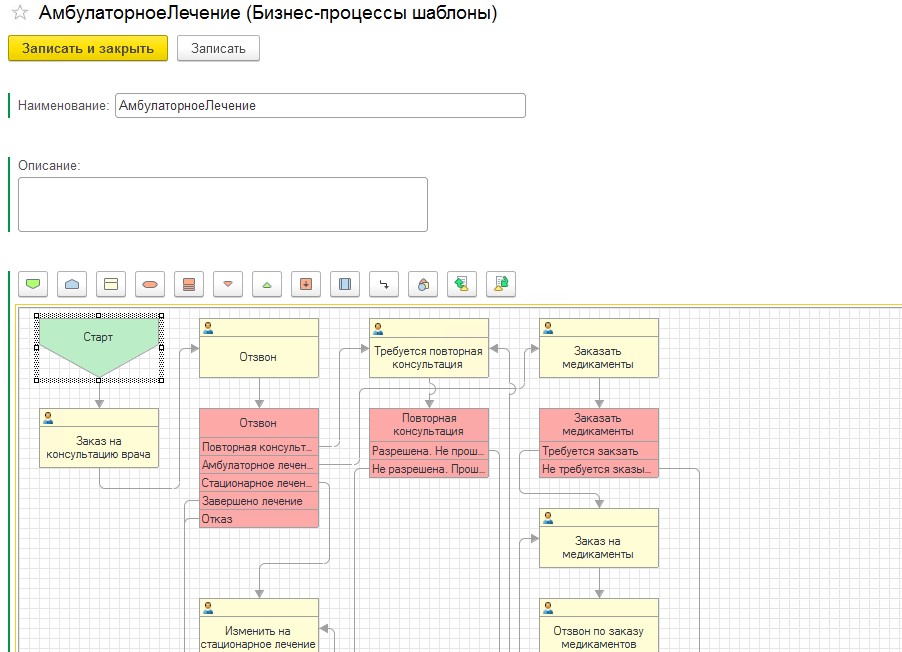
Task: Select the downward split triangle tool
Action: coord(228,284)
